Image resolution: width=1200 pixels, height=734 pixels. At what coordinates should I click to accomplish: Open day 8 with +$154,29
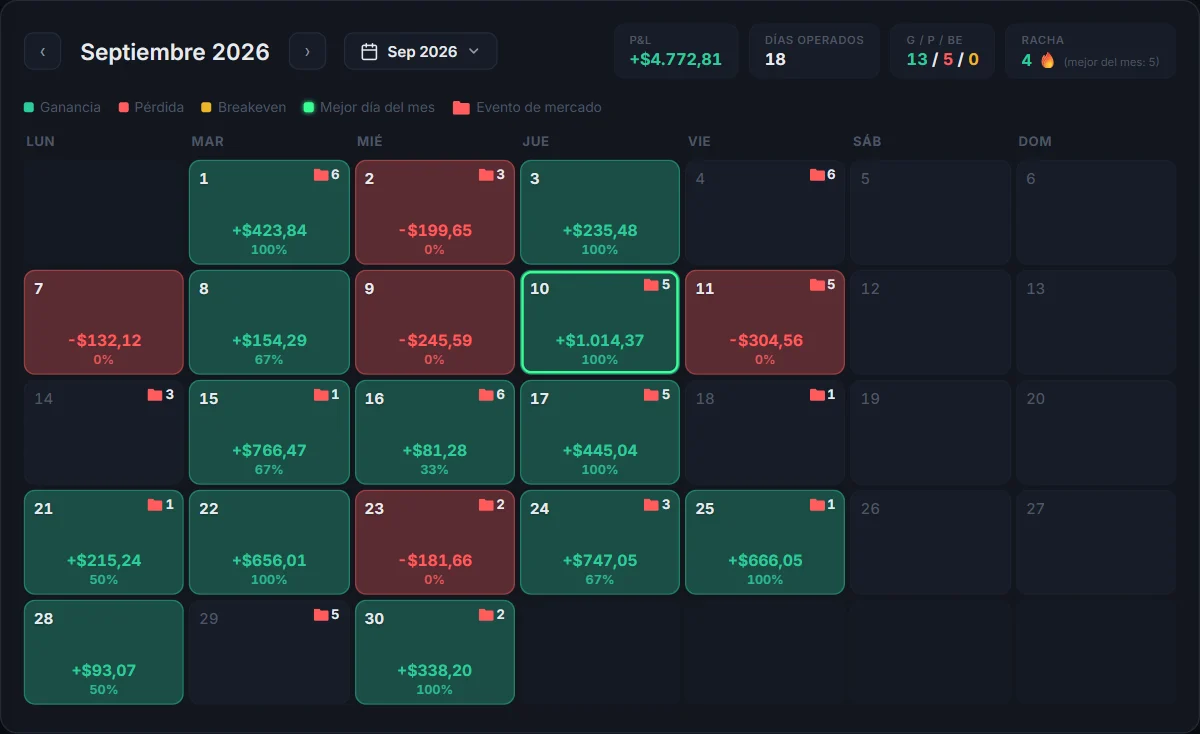tap(269, 322)
